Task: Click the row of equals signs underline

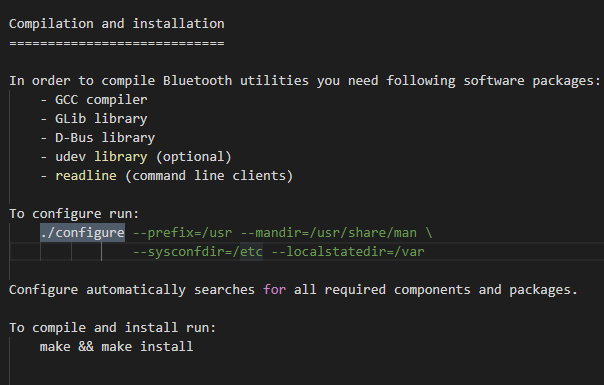Action: (117, 43)
